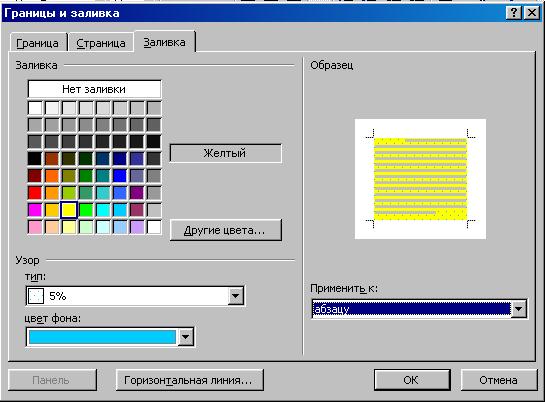Image resolution: width=545 pixels, height=402 pixels.
Task: Pick the light turquoise swatch in the last row
Action: [103, 227]
